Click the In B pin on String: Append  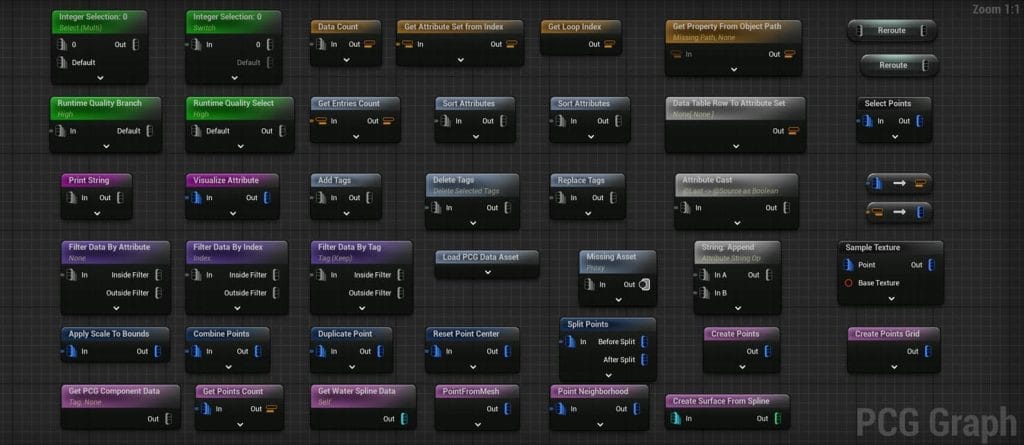coord(706,292)
